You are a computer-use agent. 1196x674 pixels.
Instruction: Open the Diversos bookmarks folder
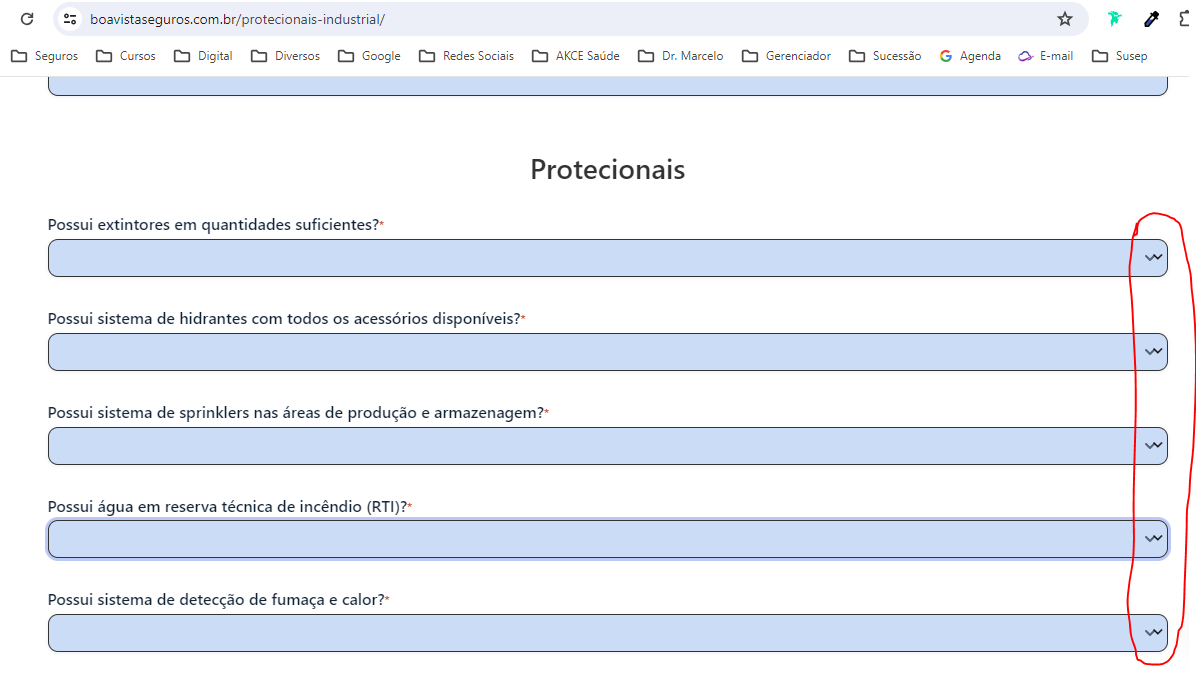(285, 56)
